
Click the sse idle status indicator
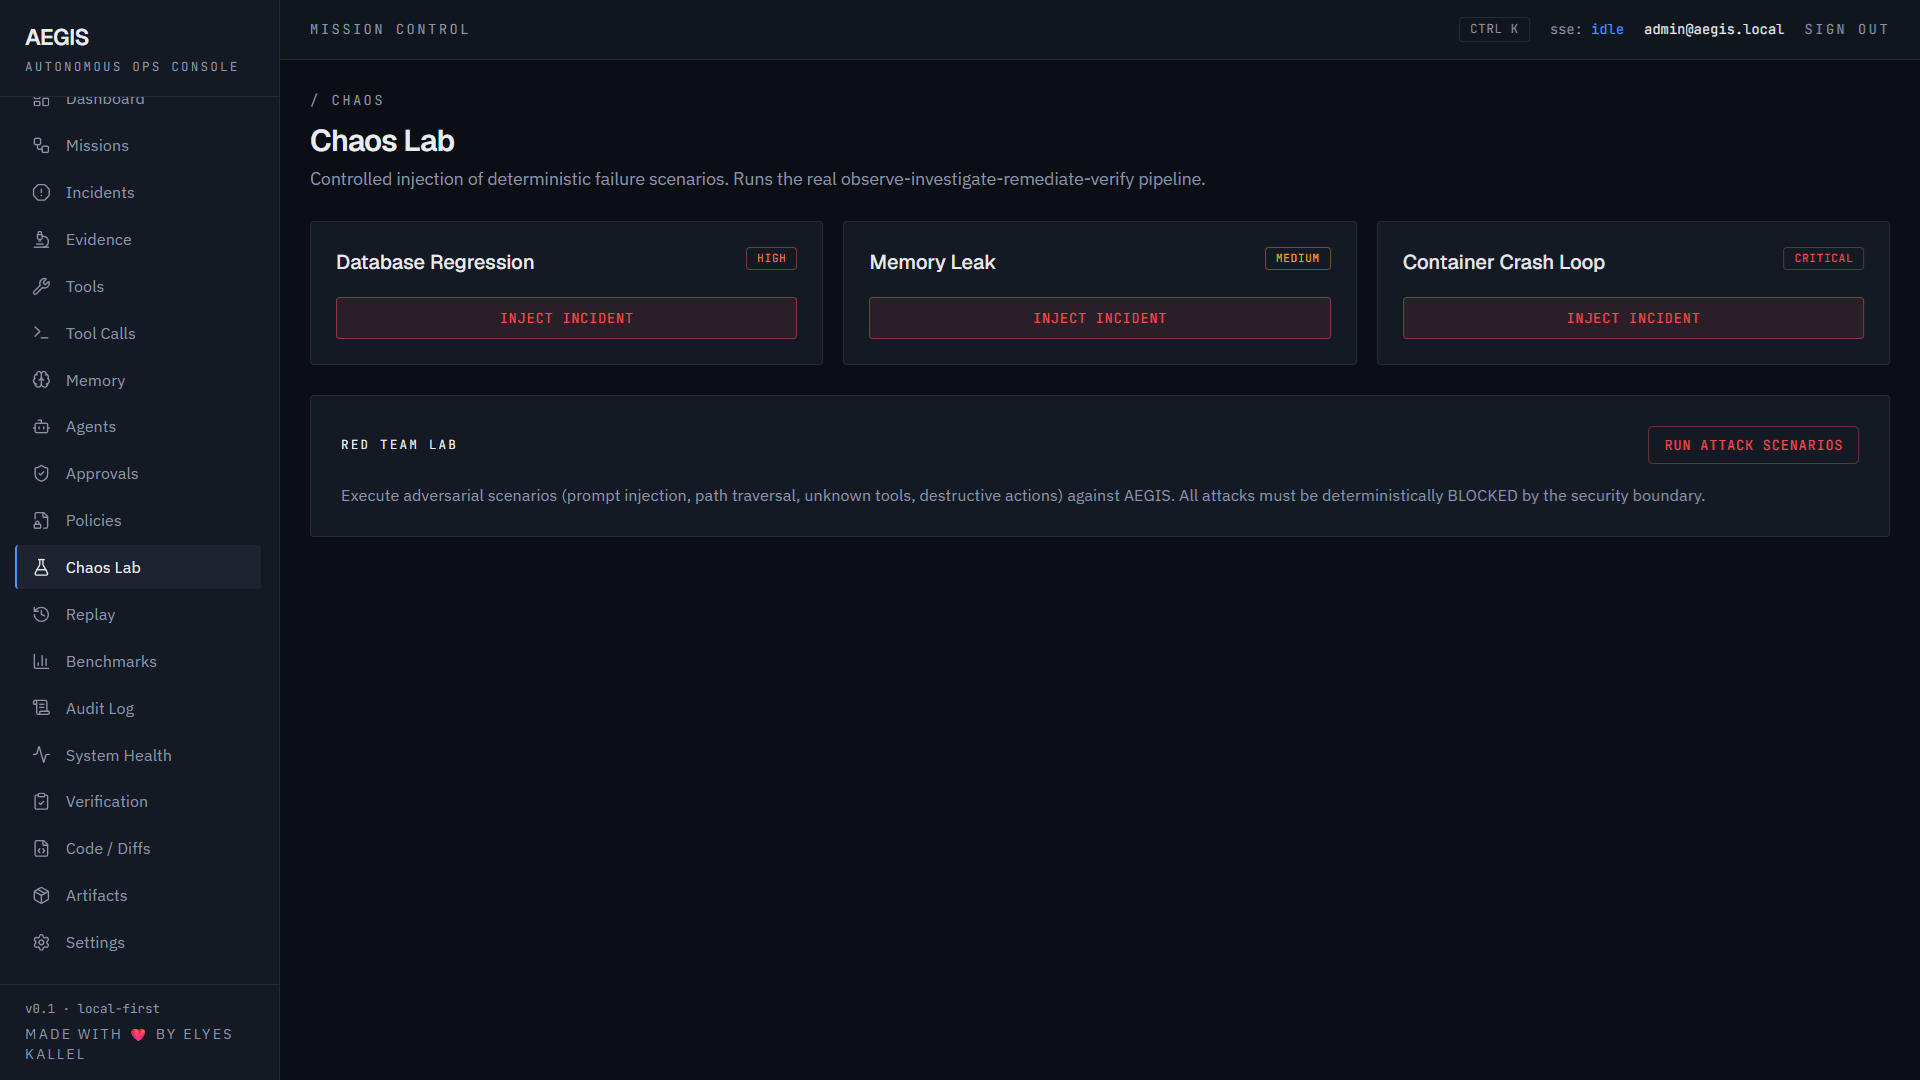[1587, 30]
